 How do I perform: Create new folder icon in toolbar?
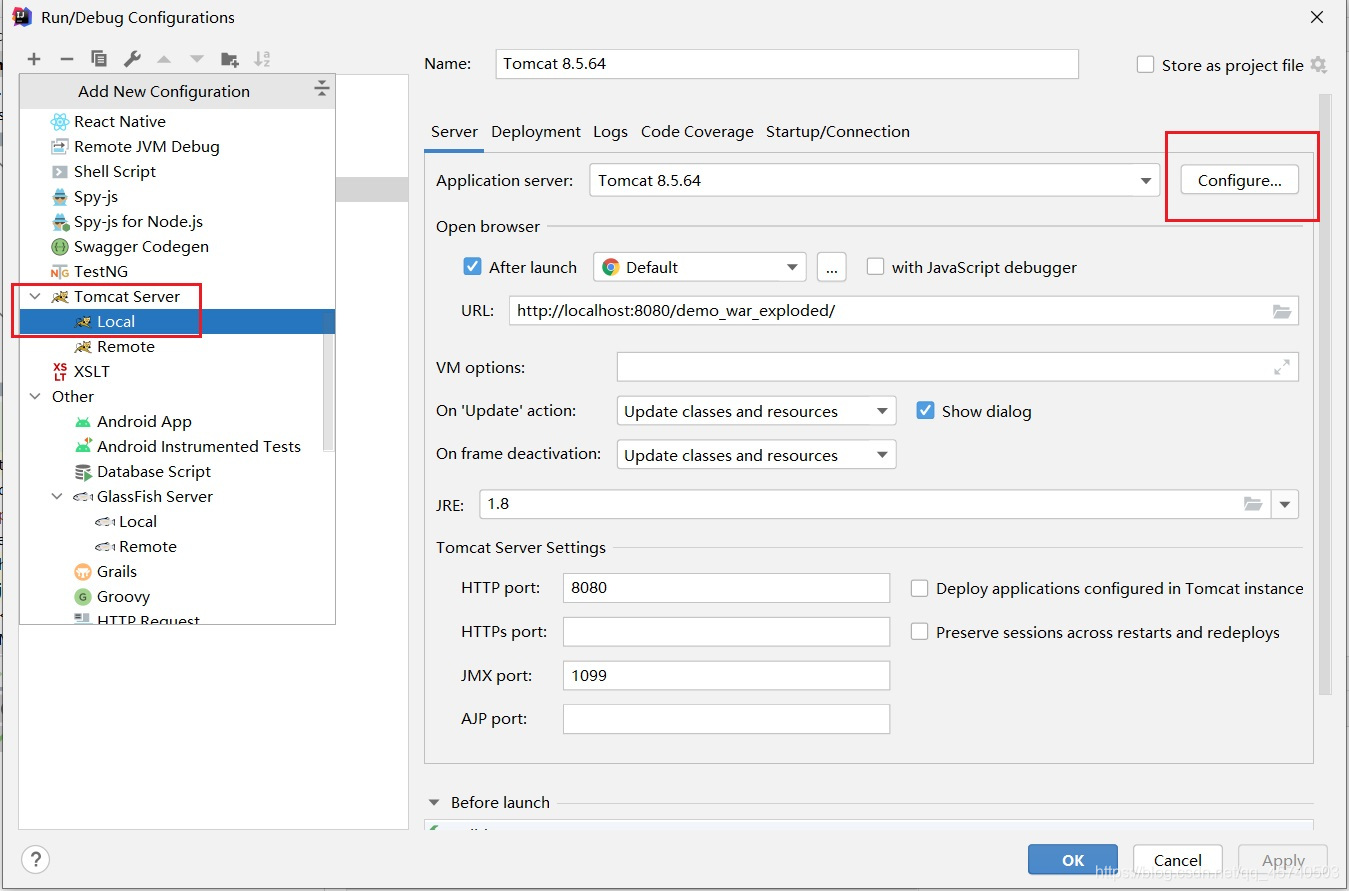pos(229,59)
